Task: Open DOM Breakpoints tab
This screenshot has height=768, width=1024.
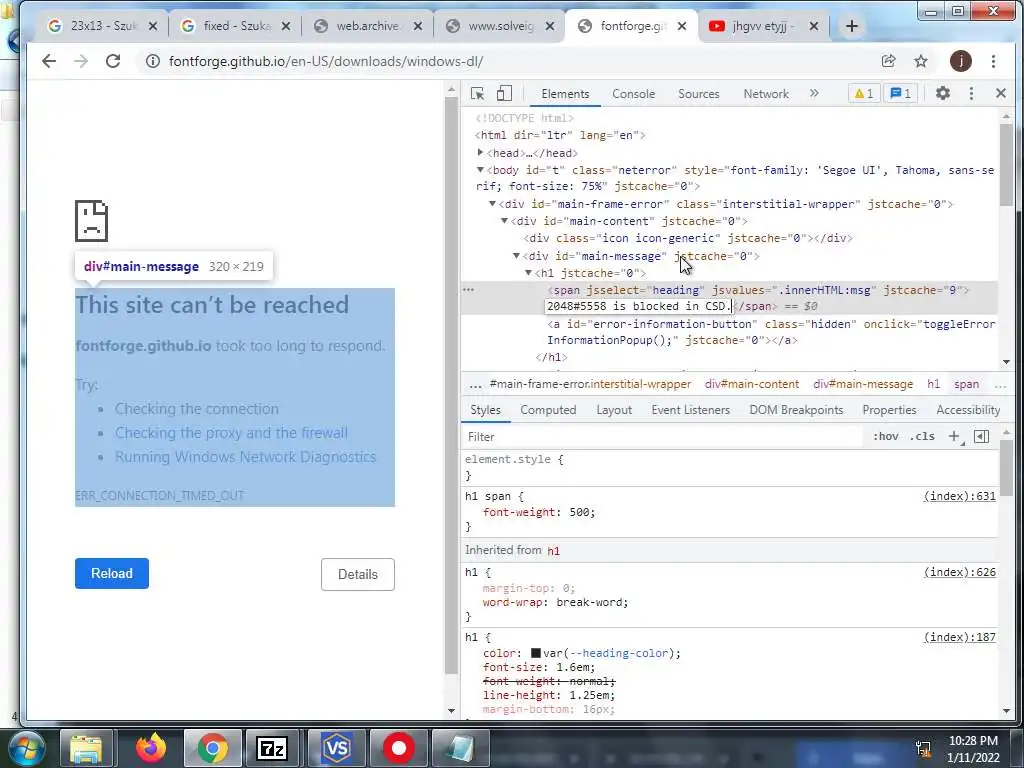Action: coord(796,410)
